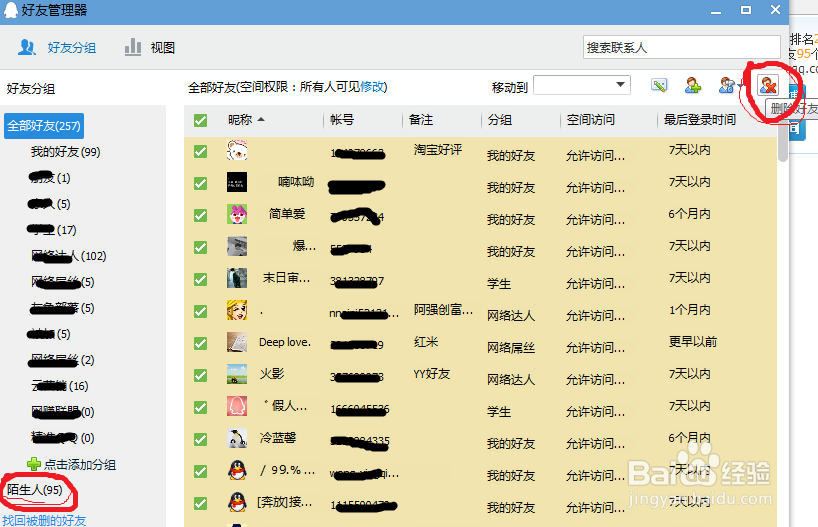Click the green plus icon for 点击添加分组

(x=34, y=464)
